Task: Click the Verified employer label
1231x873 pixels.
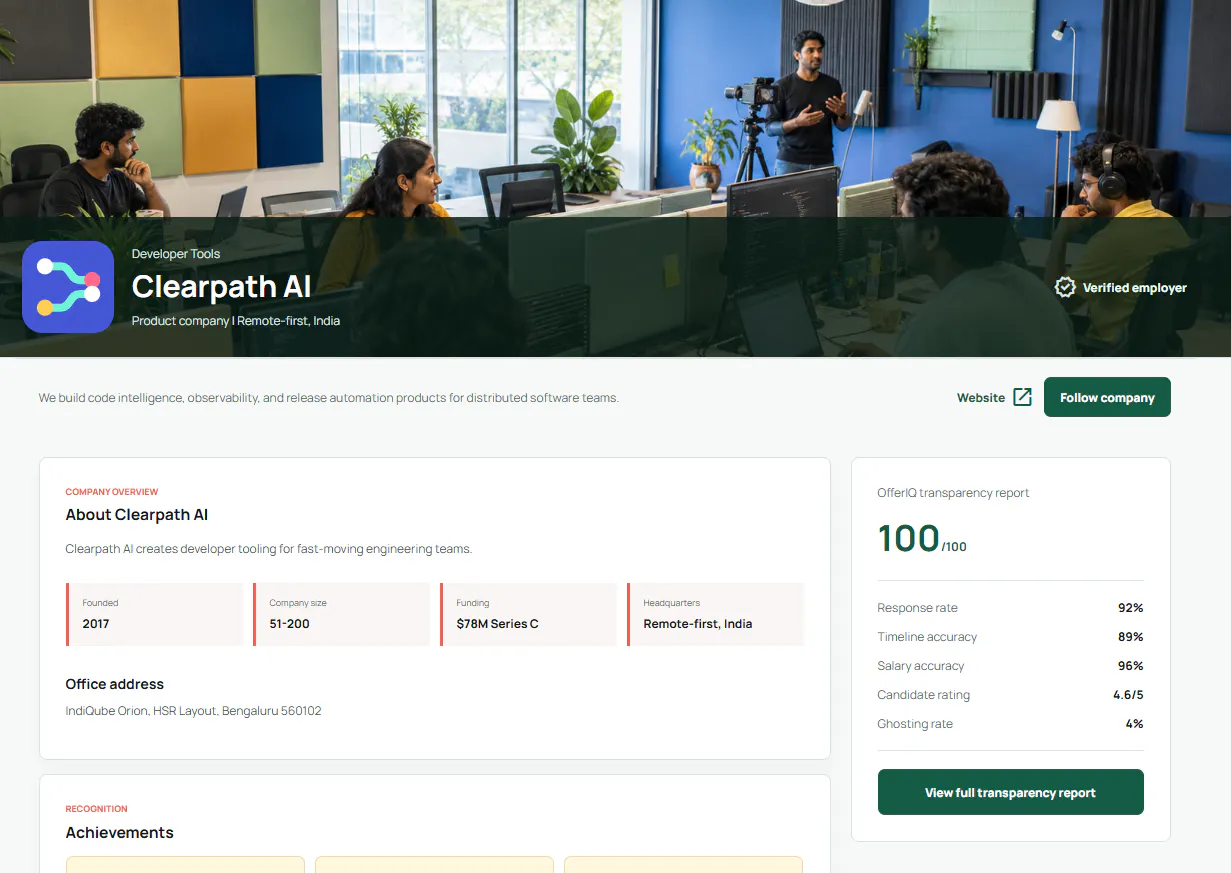Action: point(1135,288)
